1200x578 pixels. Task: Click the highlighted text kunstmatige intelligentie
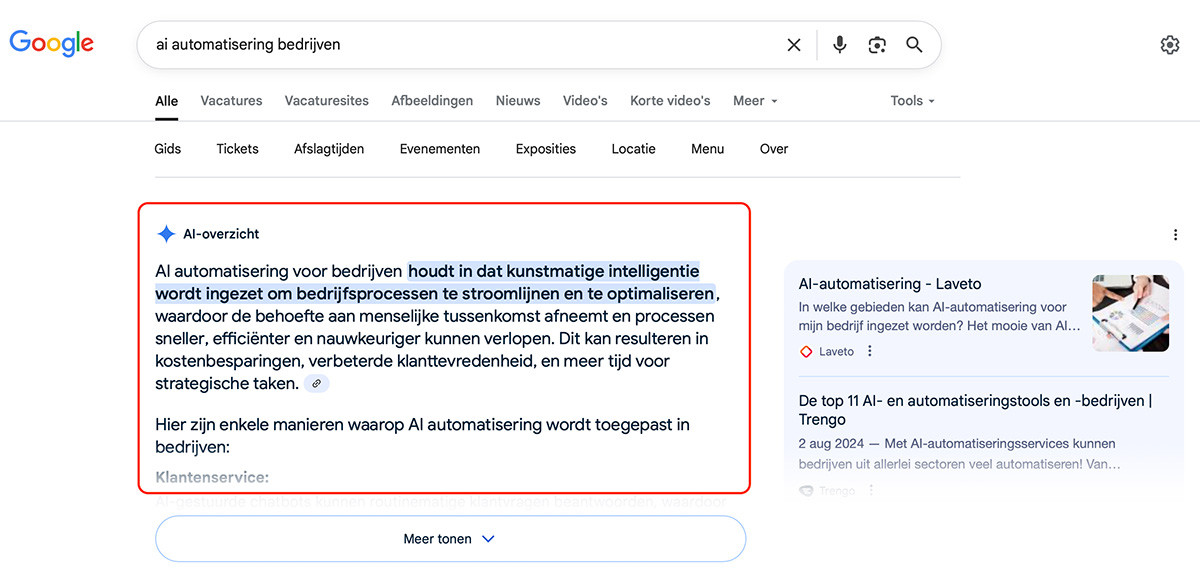click(x=603, y=271)
